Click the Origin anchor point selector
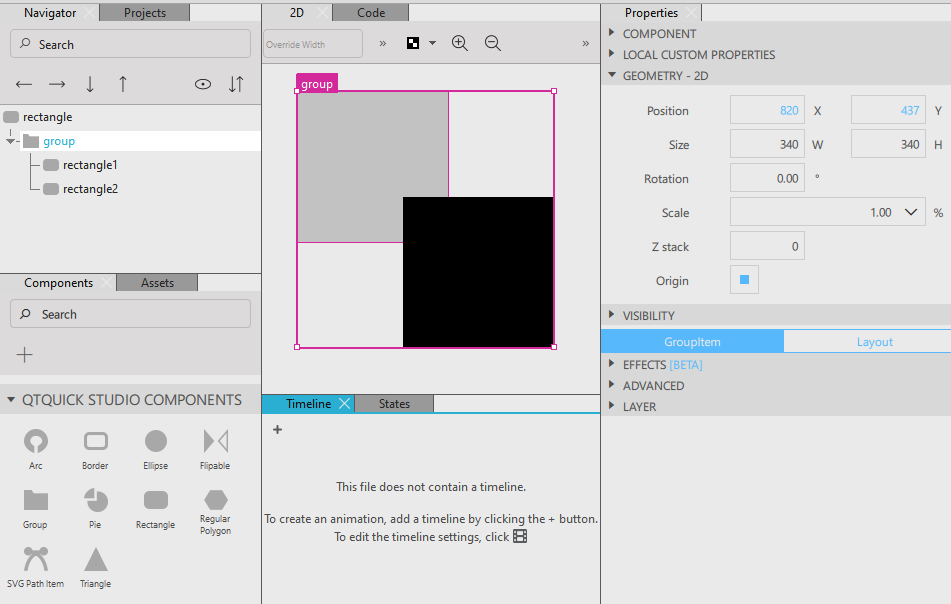Screen dimensions: 951x604 [x=744, y=280]
